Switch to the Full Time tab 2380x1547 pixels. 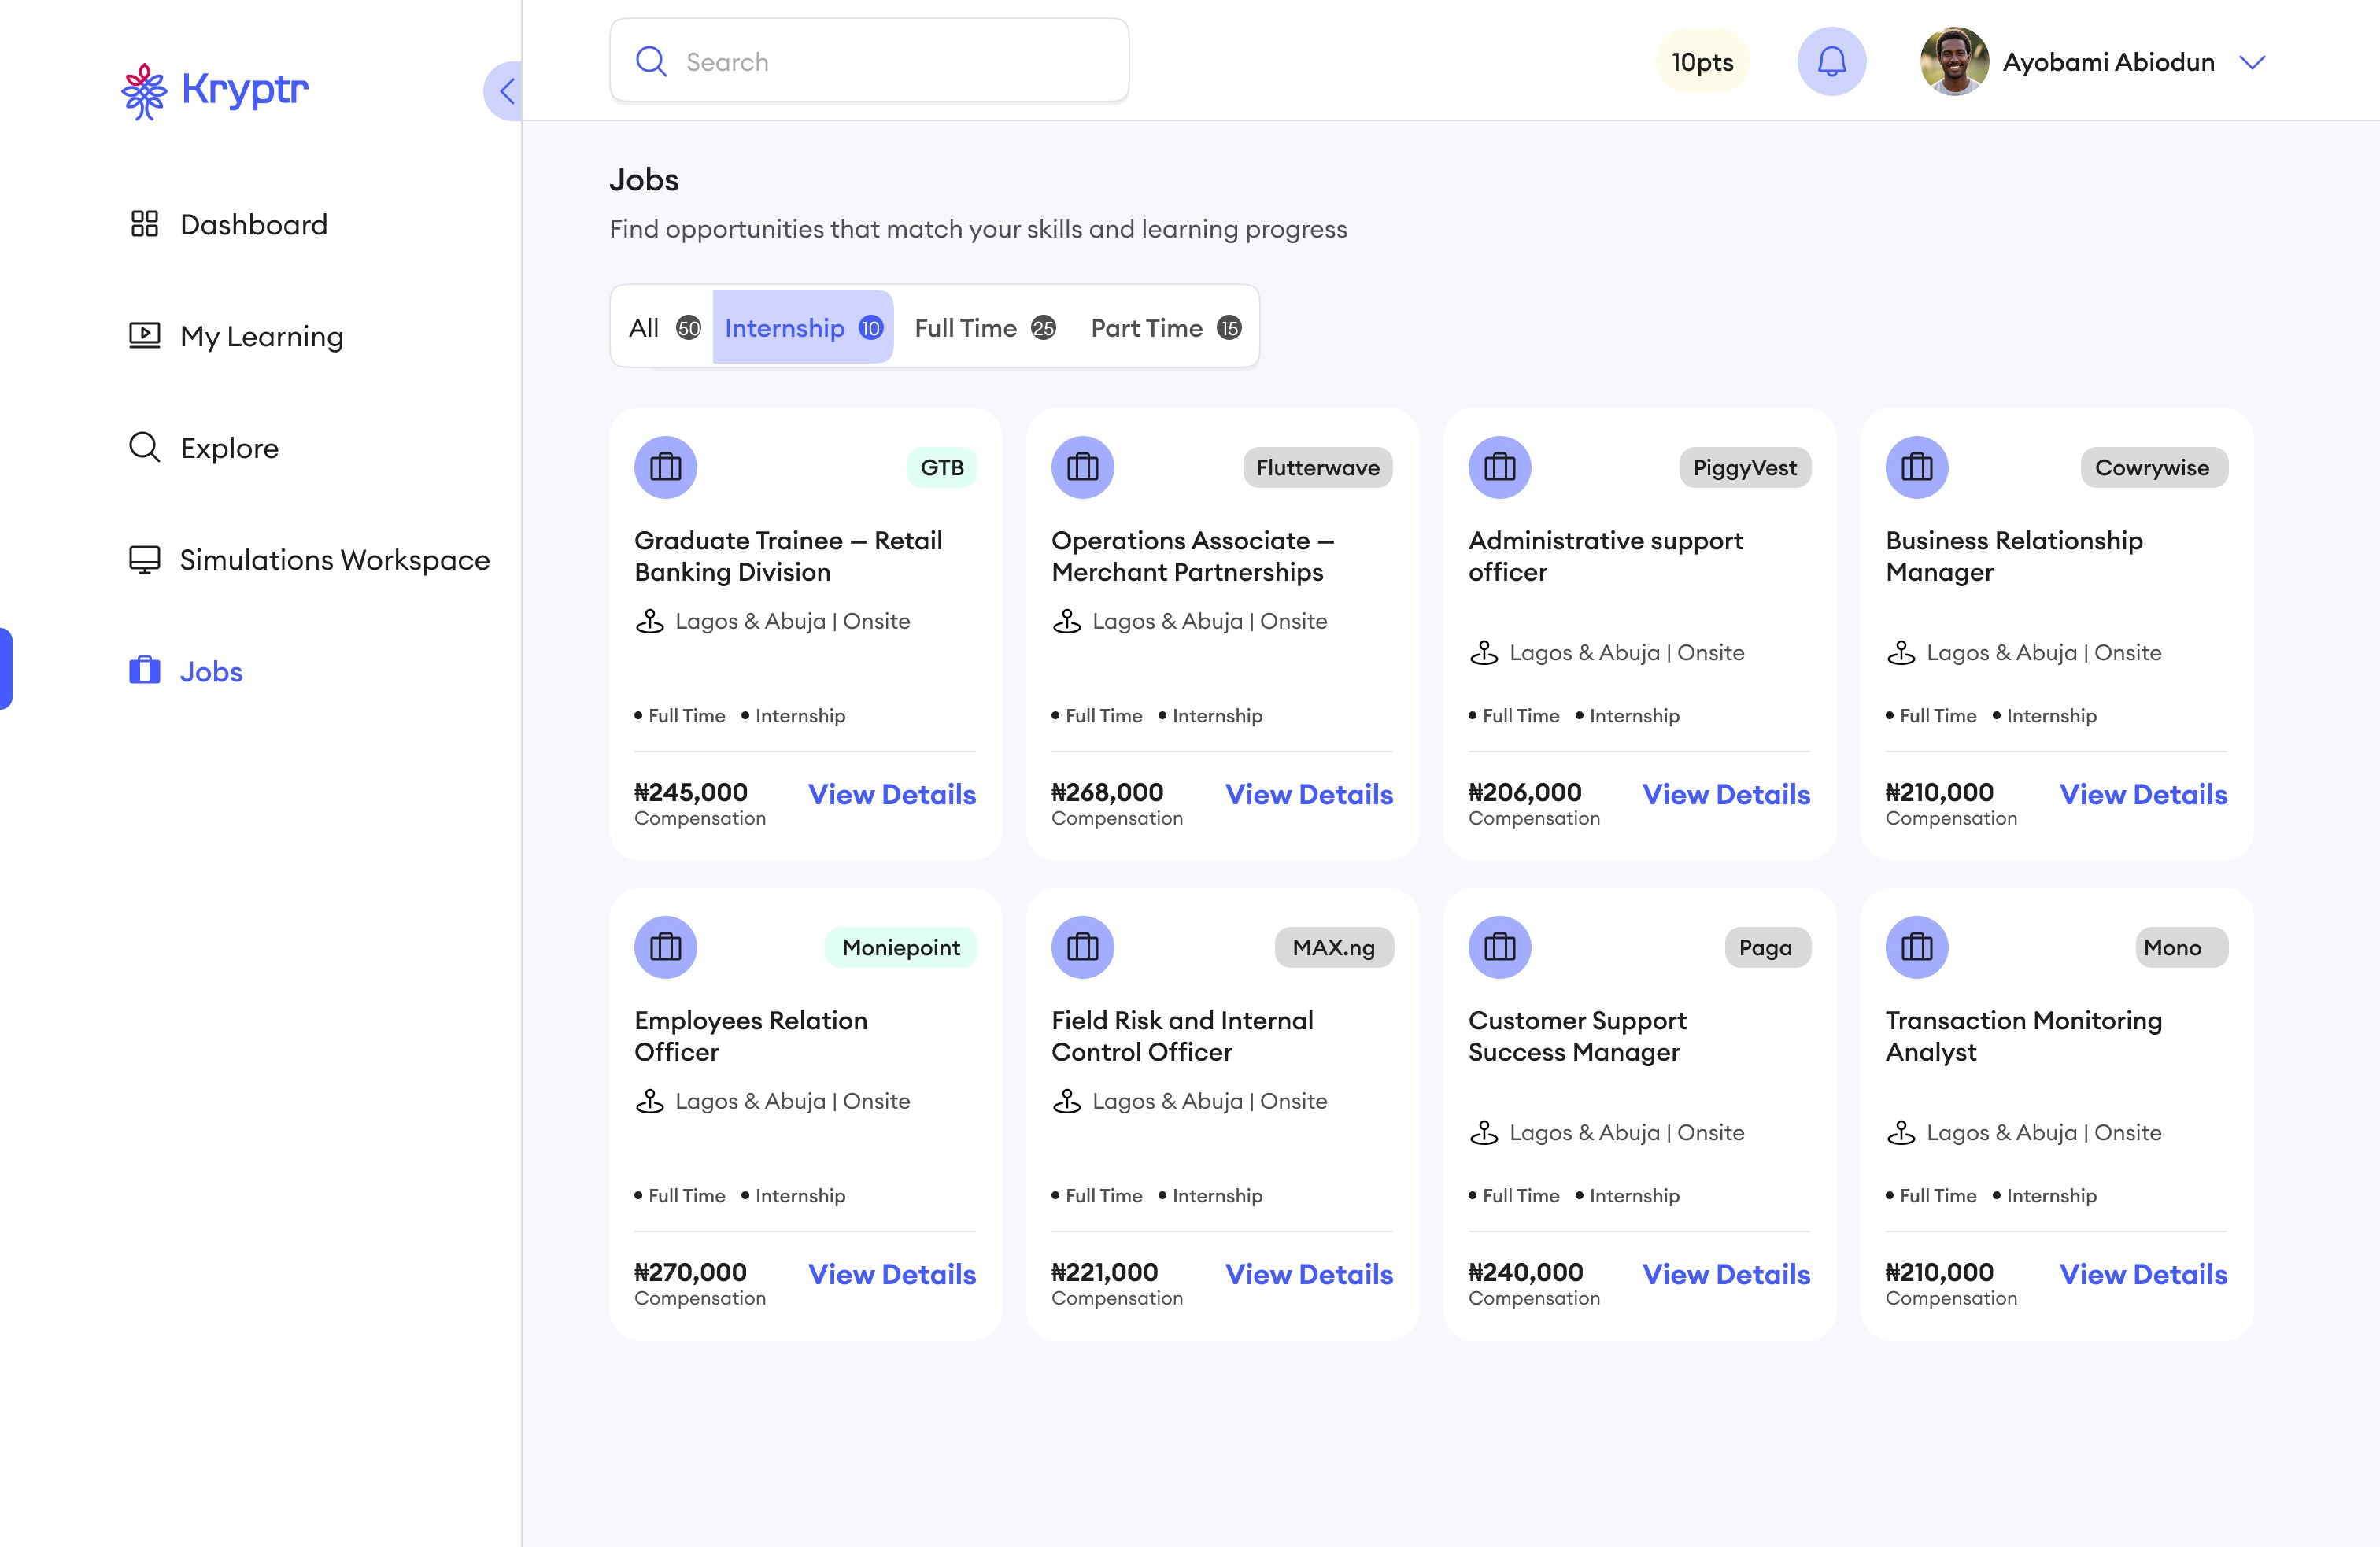[985, 327]
